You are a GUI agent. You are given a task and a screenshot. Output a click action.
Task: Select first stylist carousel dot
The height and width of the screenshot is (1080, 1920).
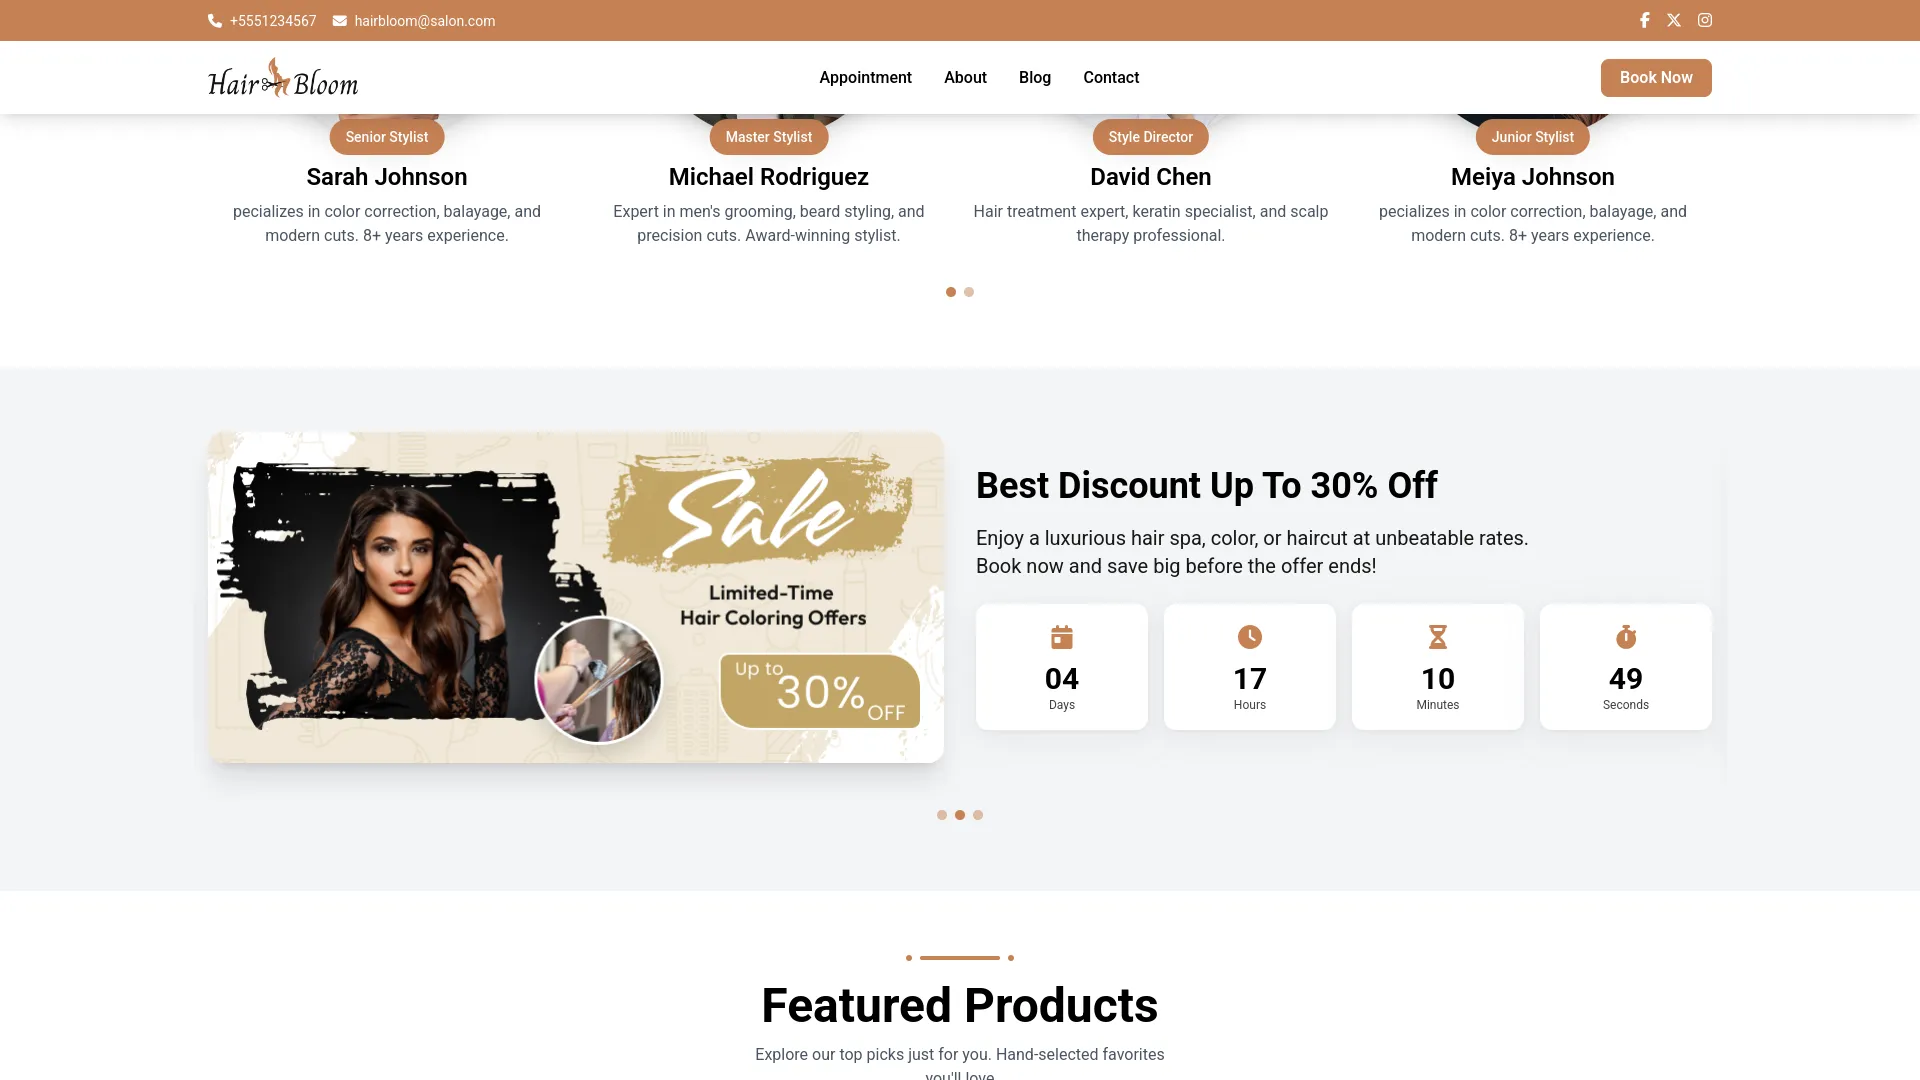[951, 292]
